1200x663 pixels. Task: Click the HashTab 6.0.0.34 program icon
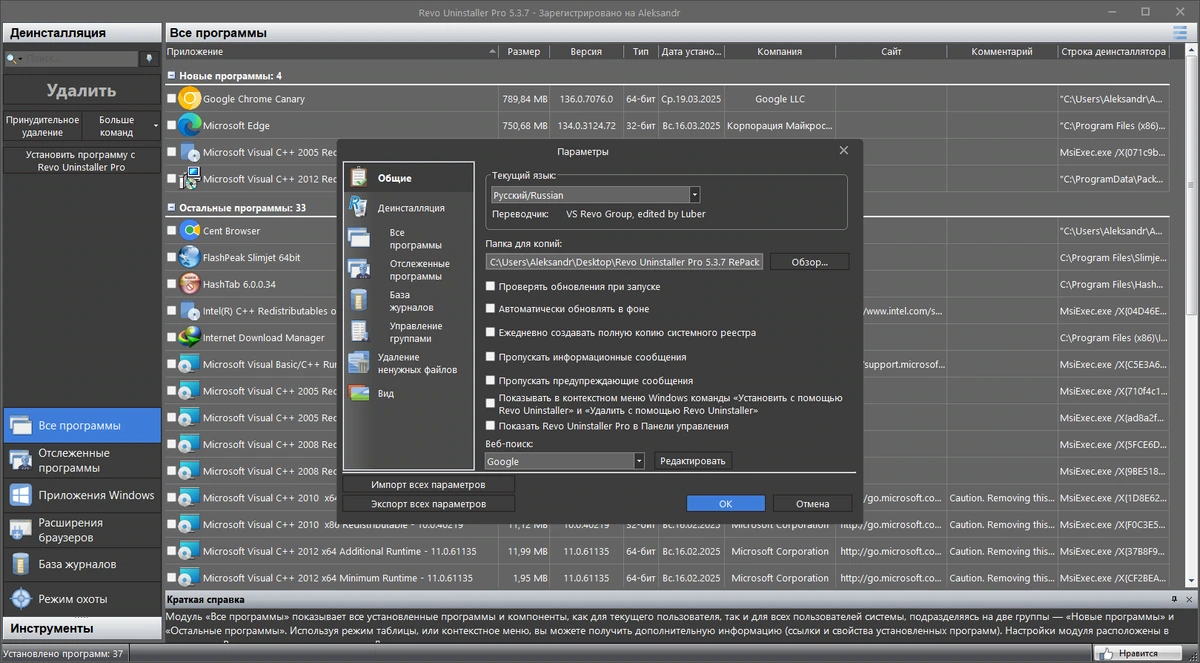pos(189,284)
